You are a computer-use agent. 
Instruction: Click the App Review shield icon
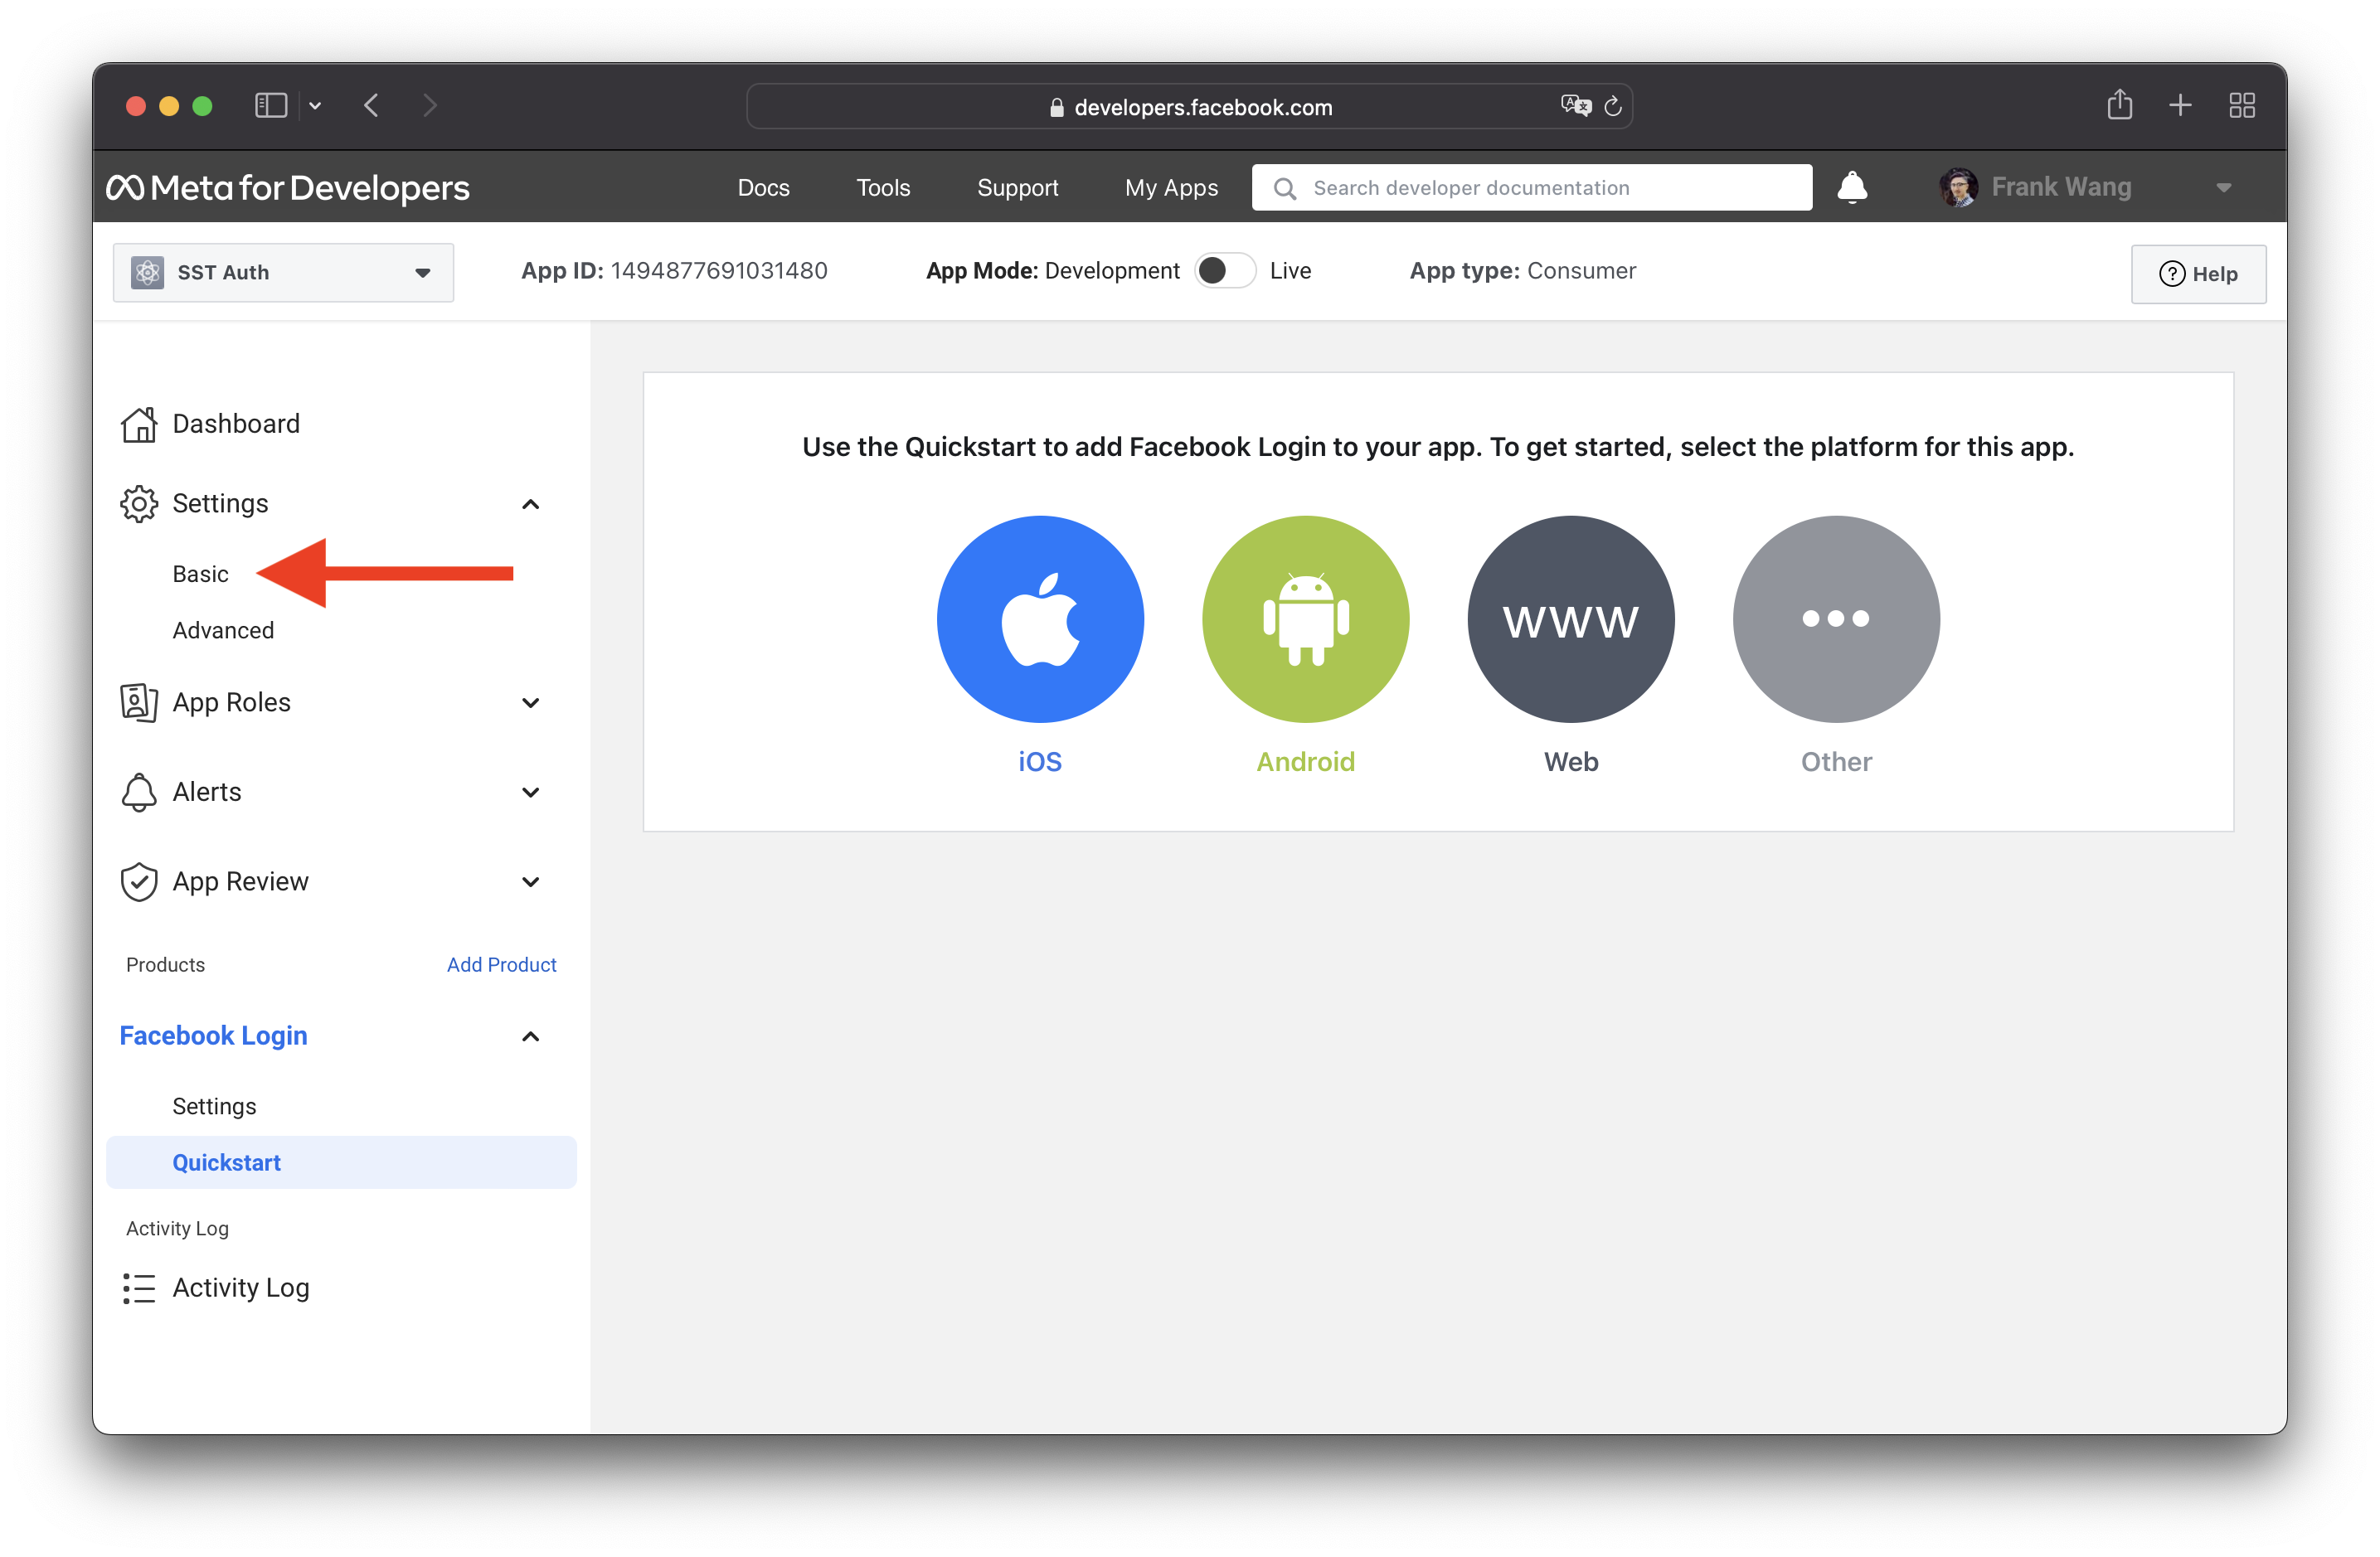139,882
